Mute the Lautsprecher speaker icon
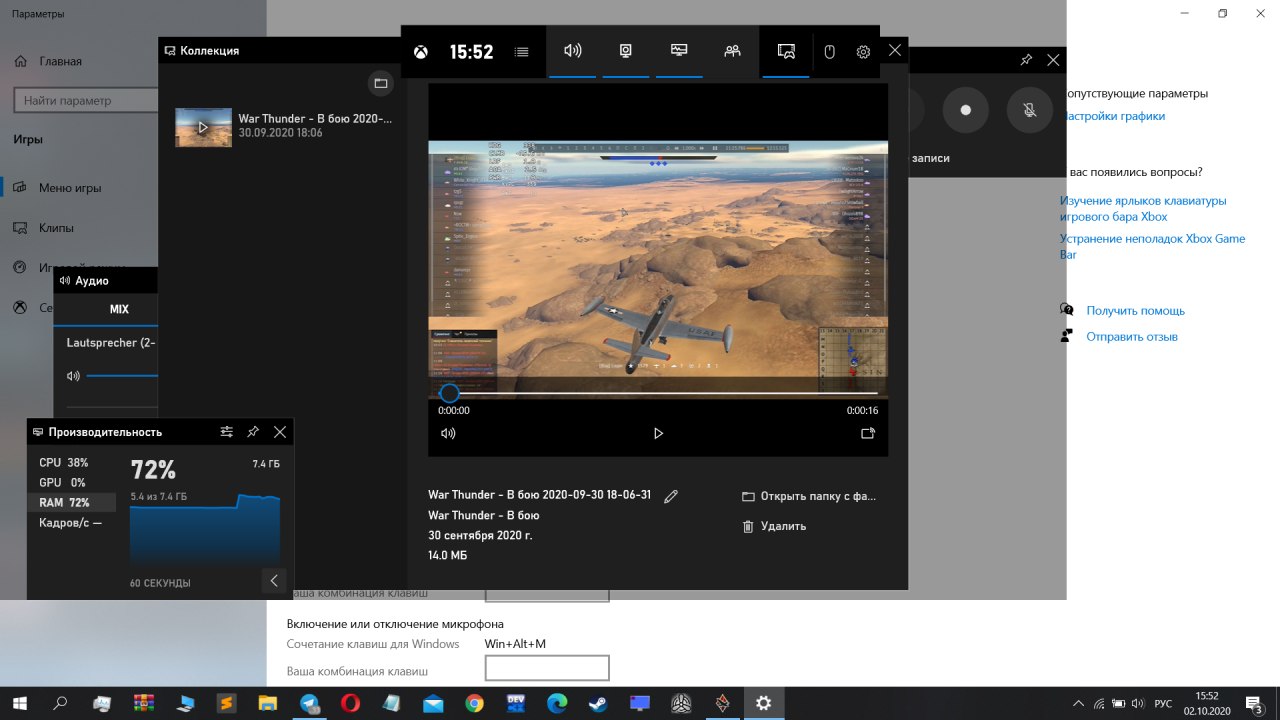This screenshot has width=1280, height=720. [x=73, y=376]
